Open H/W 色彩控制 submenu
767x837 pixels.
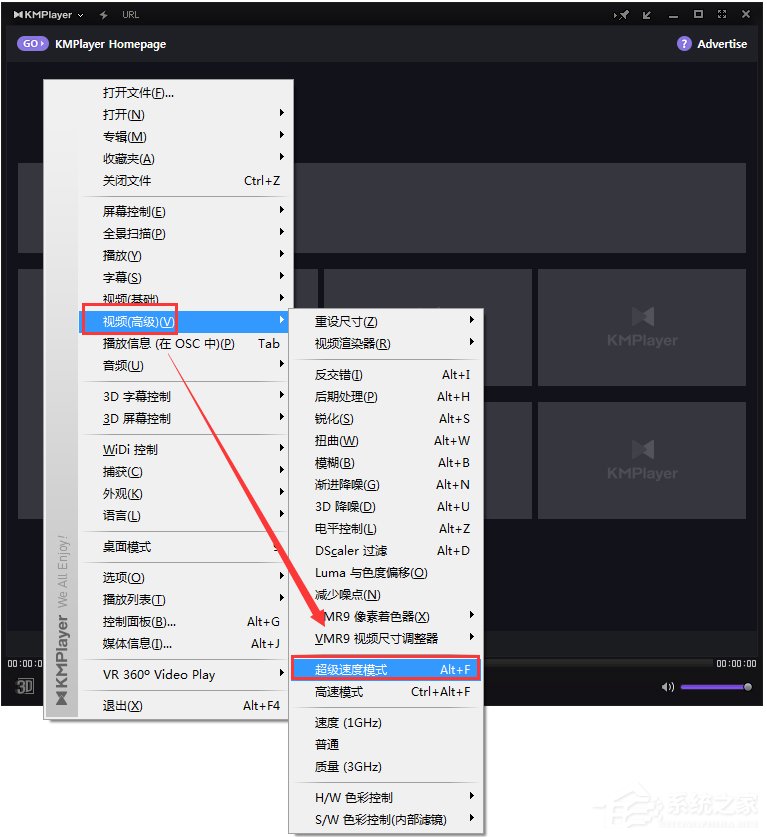pos(386,797)
